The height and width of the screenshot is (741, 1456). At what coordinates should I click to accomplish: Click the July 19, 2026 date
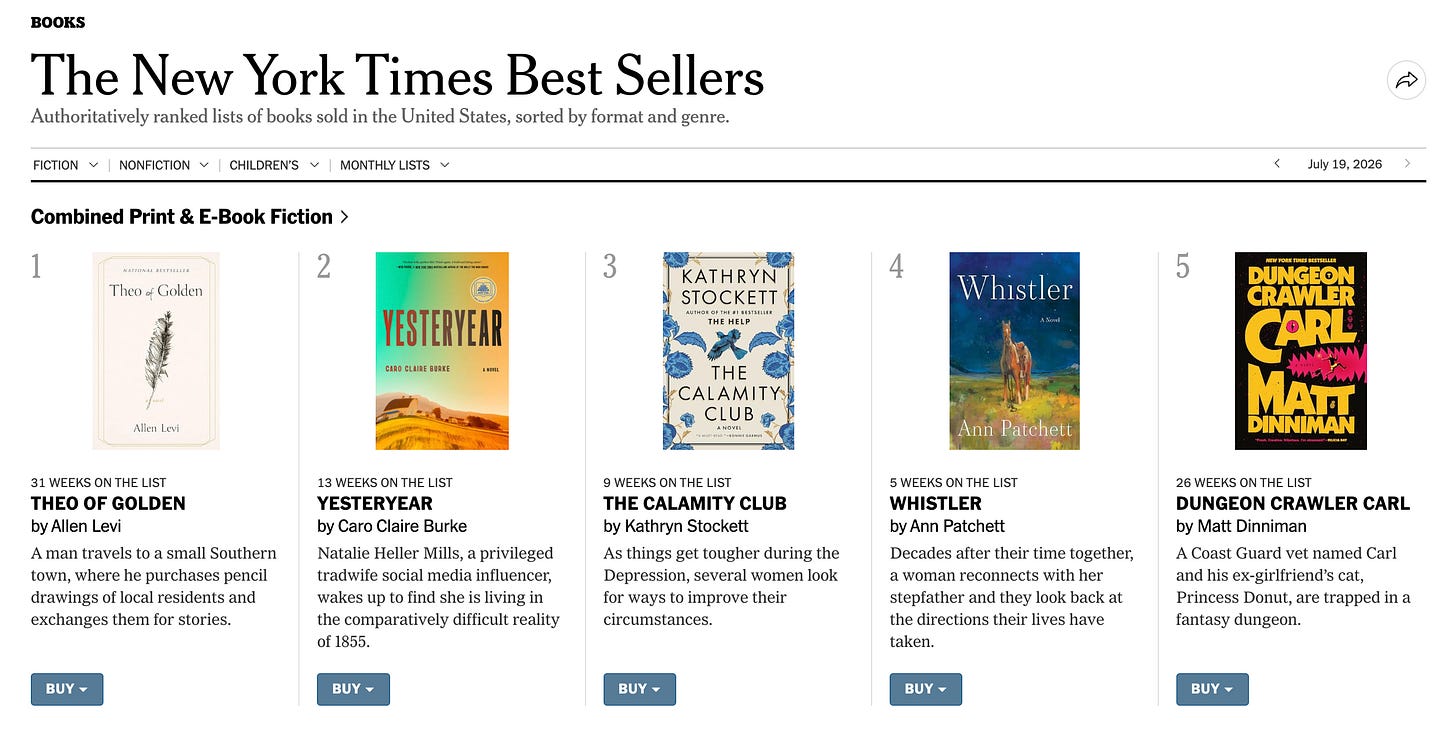tap(1345, 164)
